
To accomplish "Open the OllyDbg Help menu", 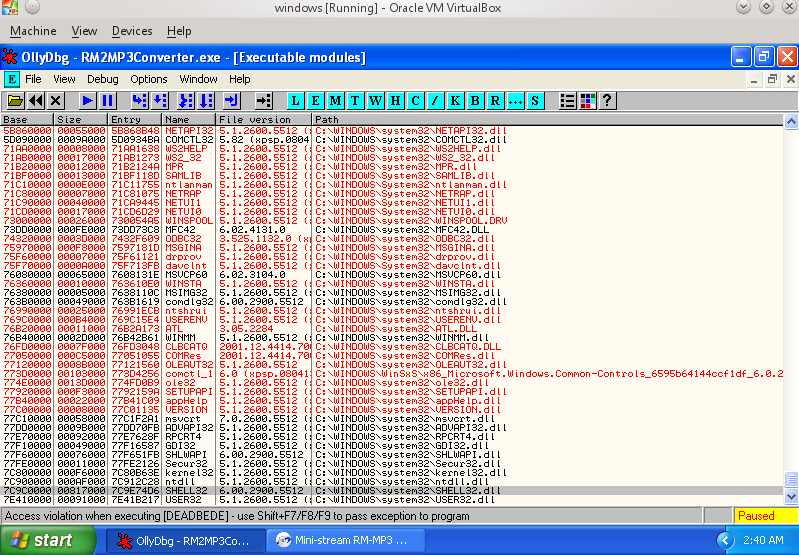I will pos(239,80).
